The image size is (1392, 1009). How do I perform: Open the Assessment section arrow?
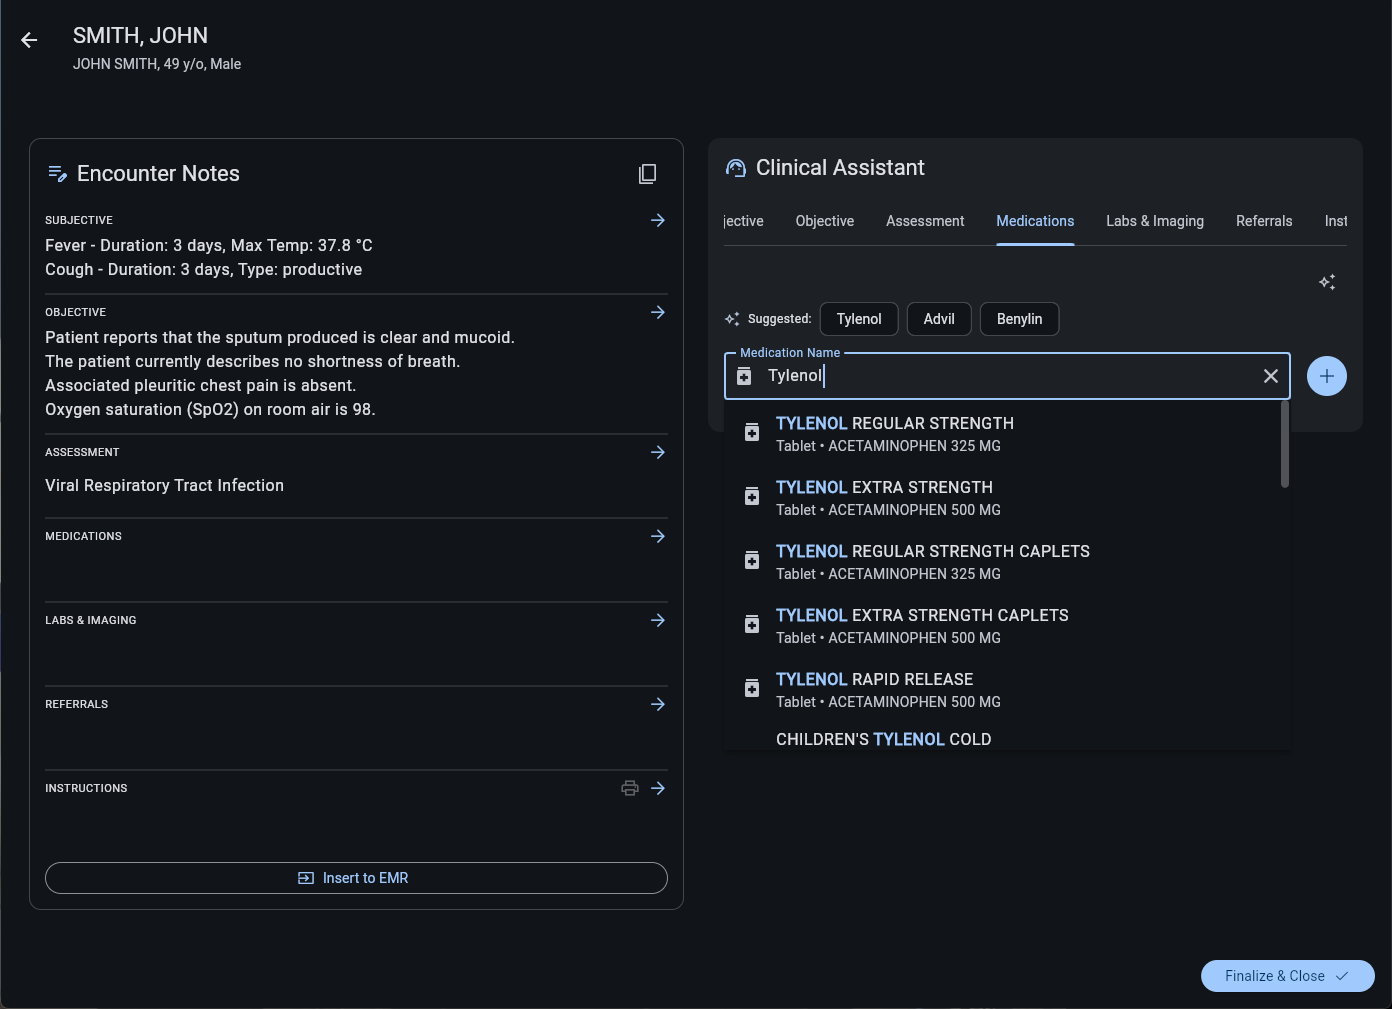[657, 452]
